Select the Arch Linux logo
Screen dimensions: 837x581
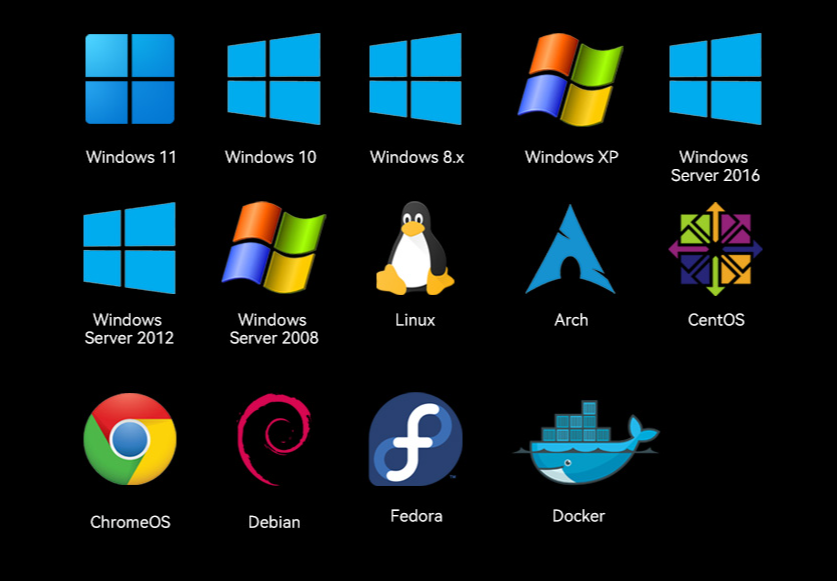[x=571, y=250]
